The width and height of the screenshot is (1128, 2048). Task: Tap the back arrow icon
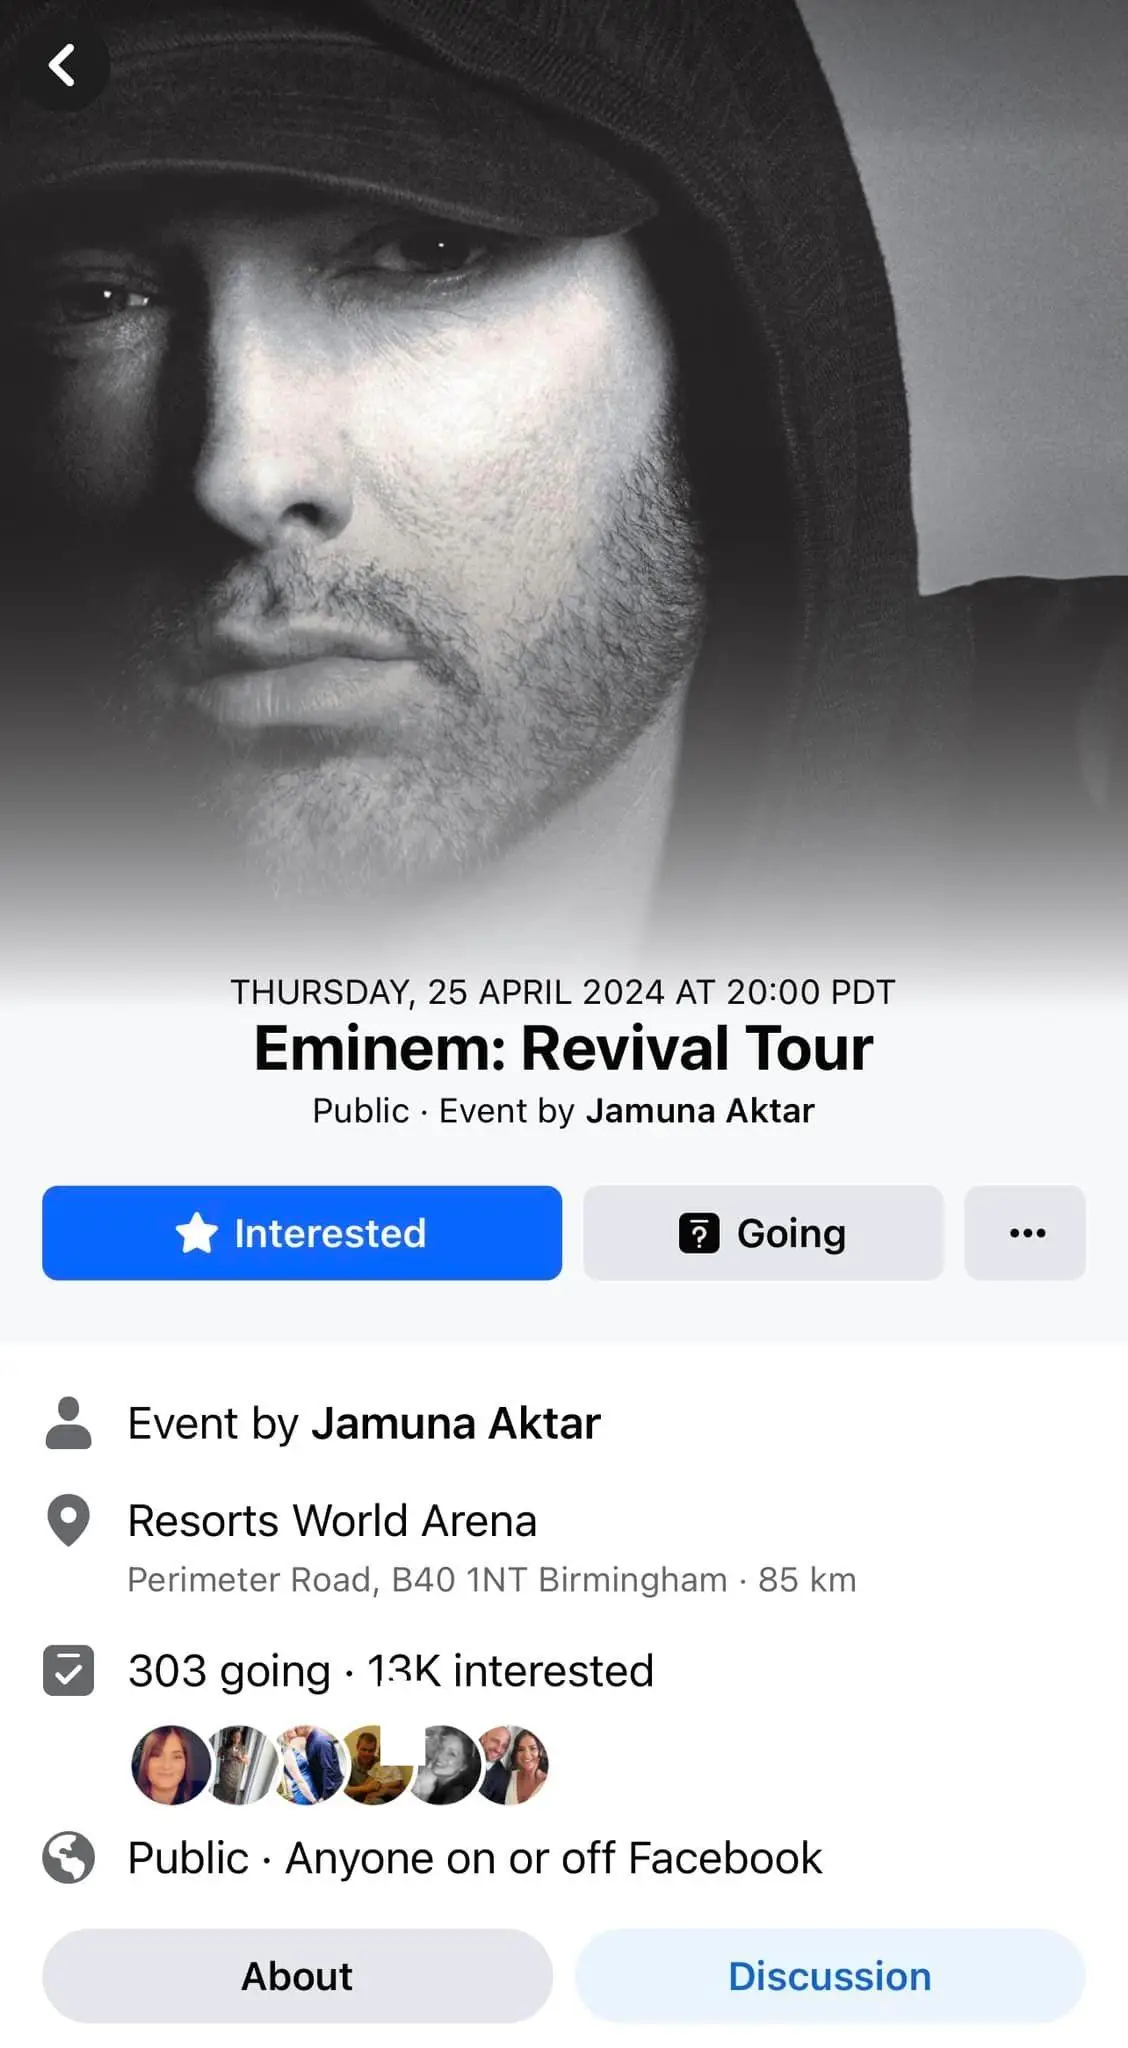click(x=62, y=66)
